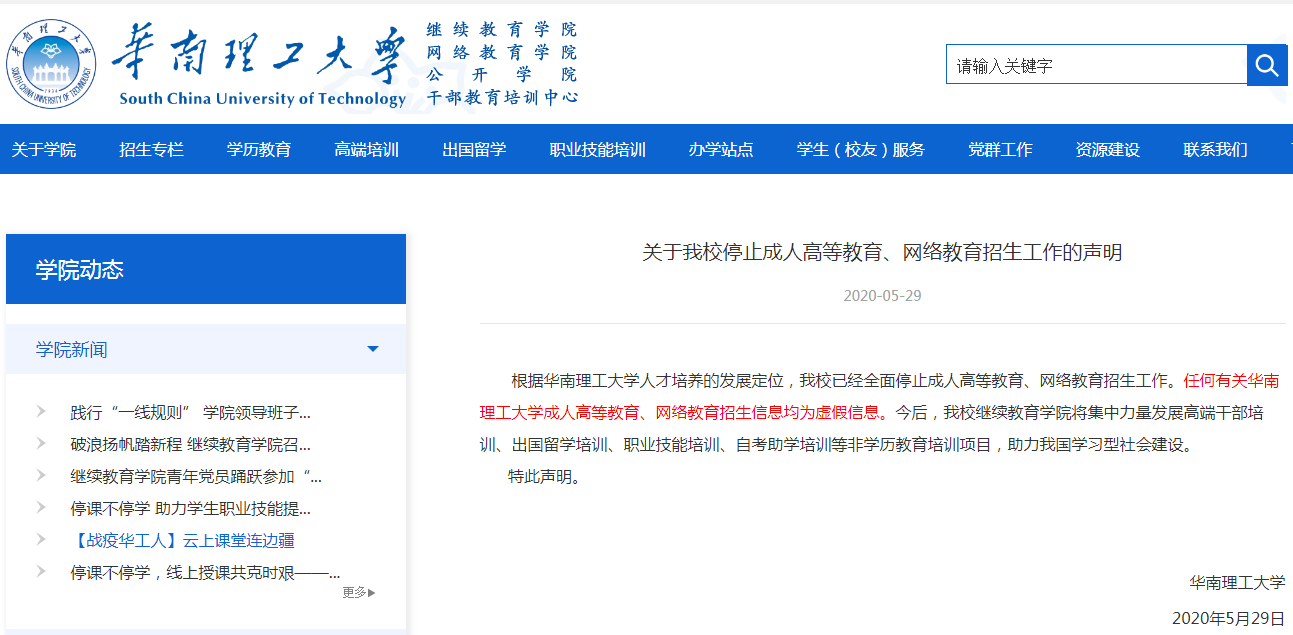Open the 职业技能培训 menu
The height and width of the screenshot is (635, 1293).
click(598, 150)
